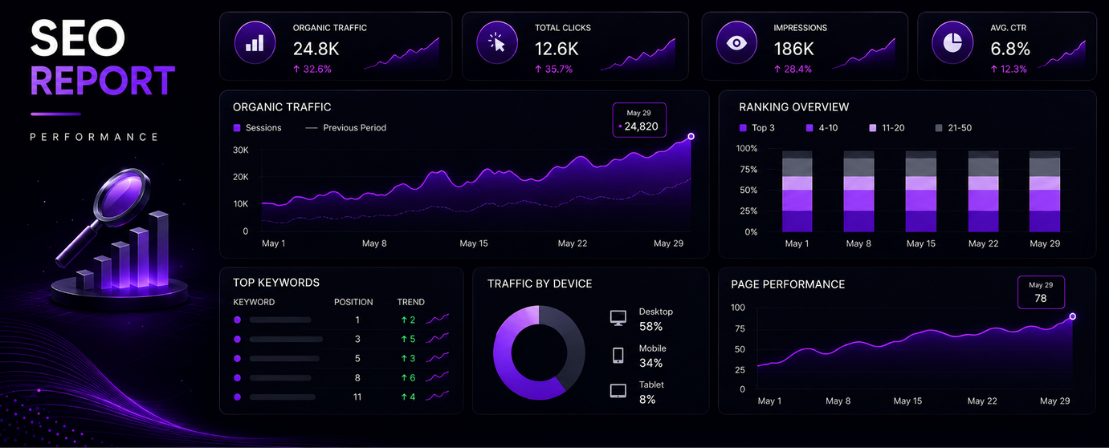Click the Desktop monitor icon
The width and height of the screenshot is (1109, 448).
(x=618, y=318)
